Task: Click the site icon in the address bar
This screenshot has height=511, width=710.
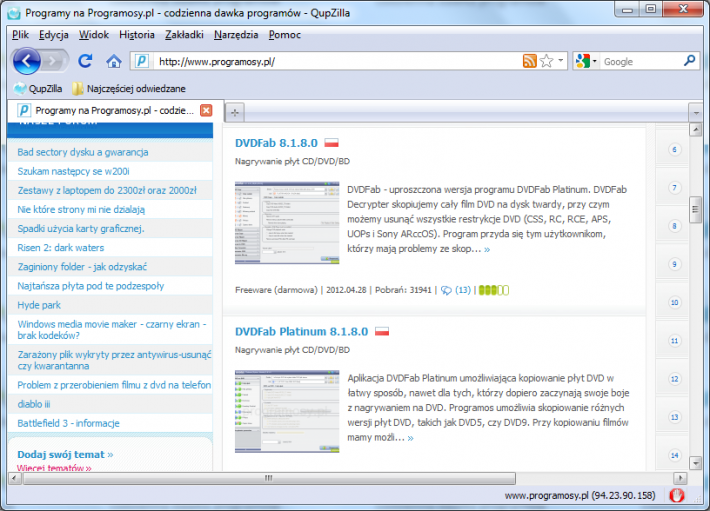Action: point(142,61)
